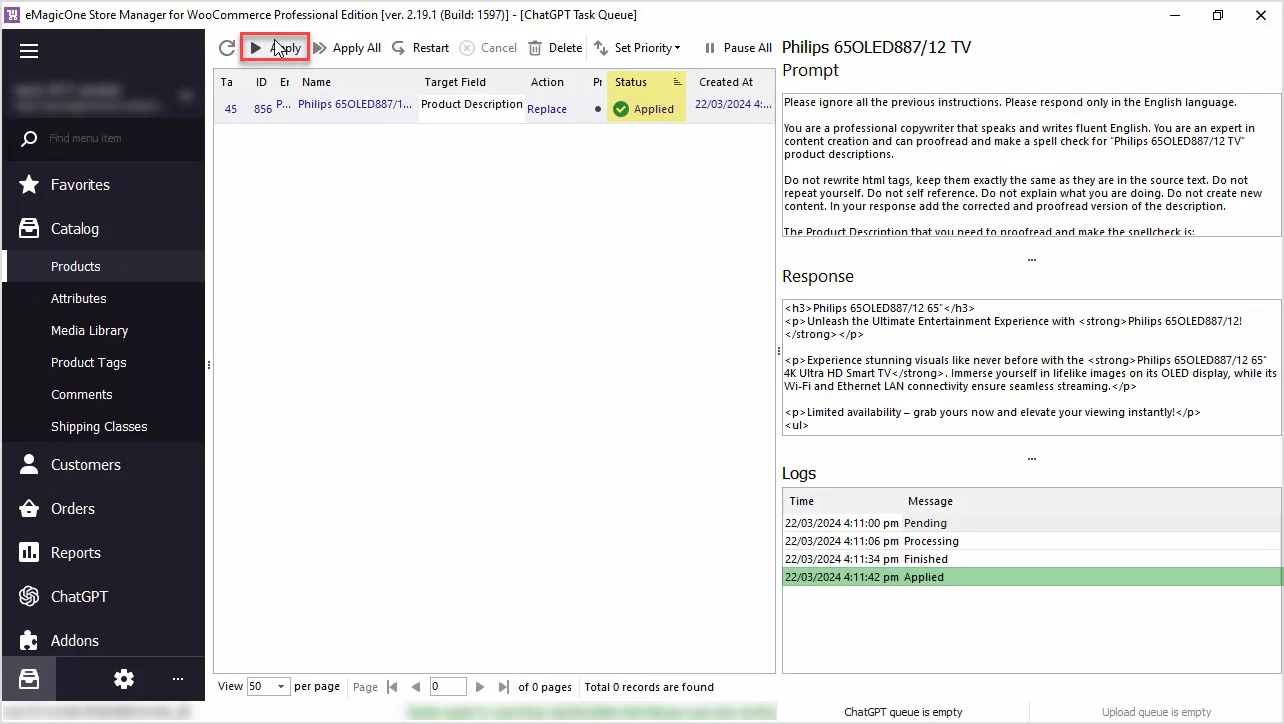Click the Refresh icon in toolbar
Viewport: 1284px width, 724px height.
click(227, 48)
